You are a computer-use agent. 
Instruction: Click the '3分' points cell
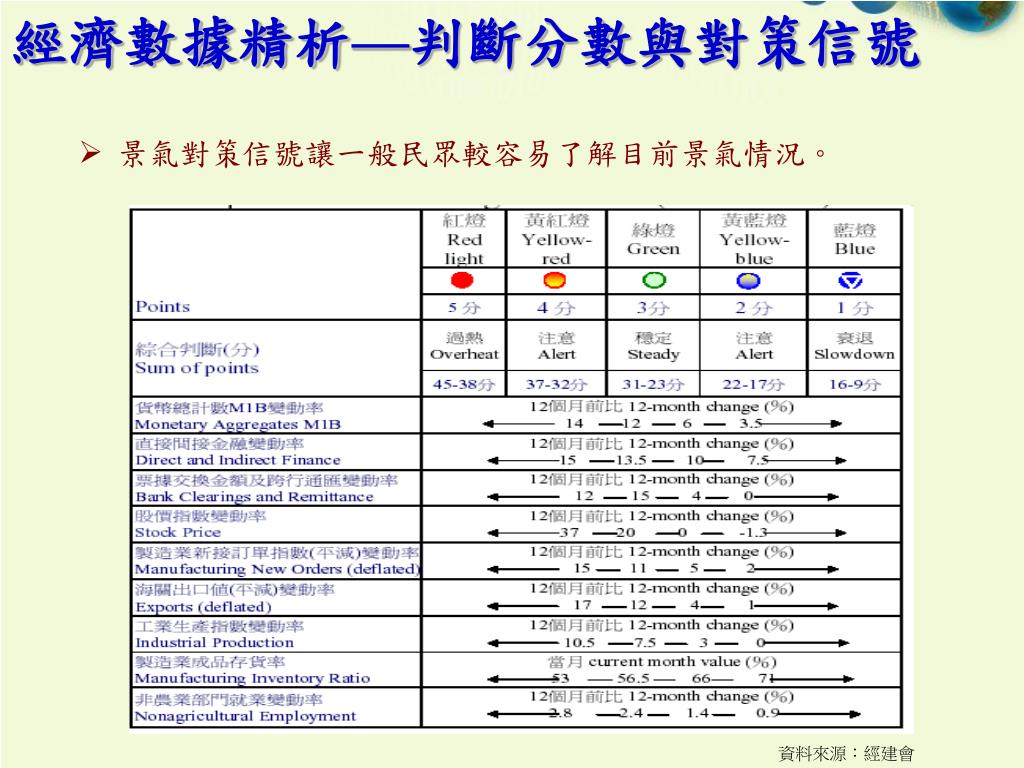653,308
